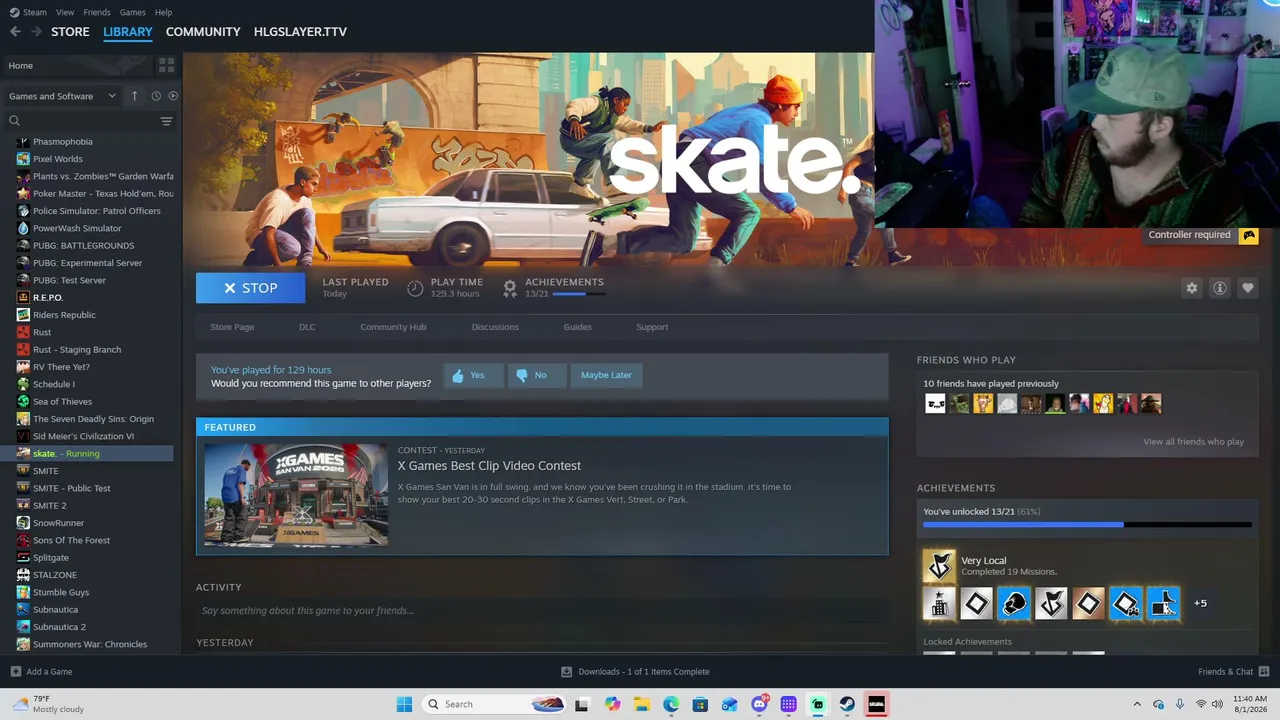Select Sea of Thieves in library
This screenshot has width=1280, height=720.
coord(62,402)
